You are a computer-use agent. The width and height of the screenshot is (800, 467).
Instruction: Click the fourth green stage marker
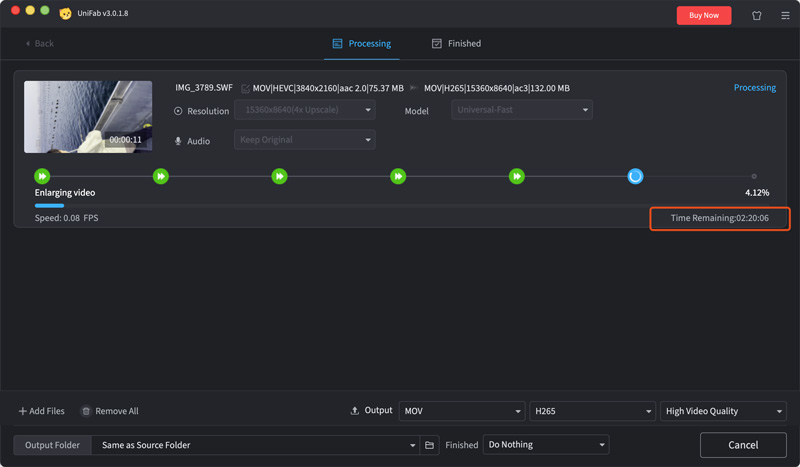click(398, 177)
